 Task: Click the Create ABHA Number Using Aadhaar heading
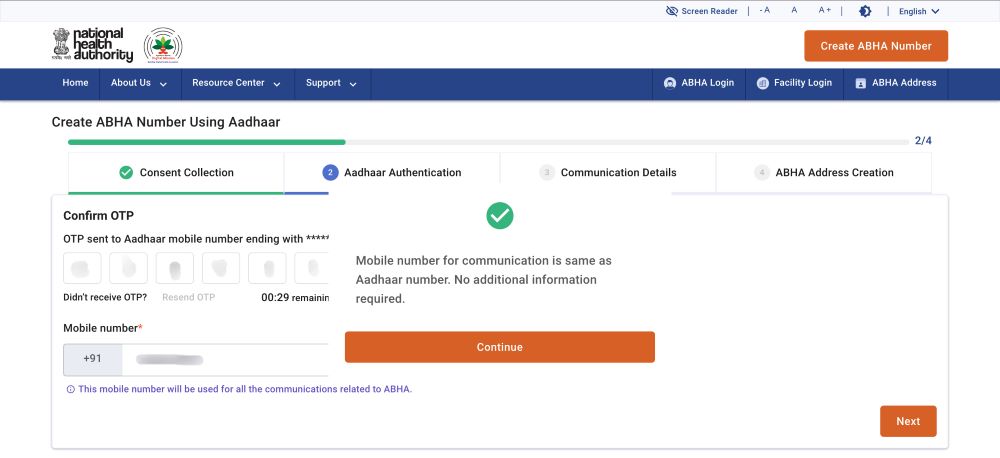166,122
